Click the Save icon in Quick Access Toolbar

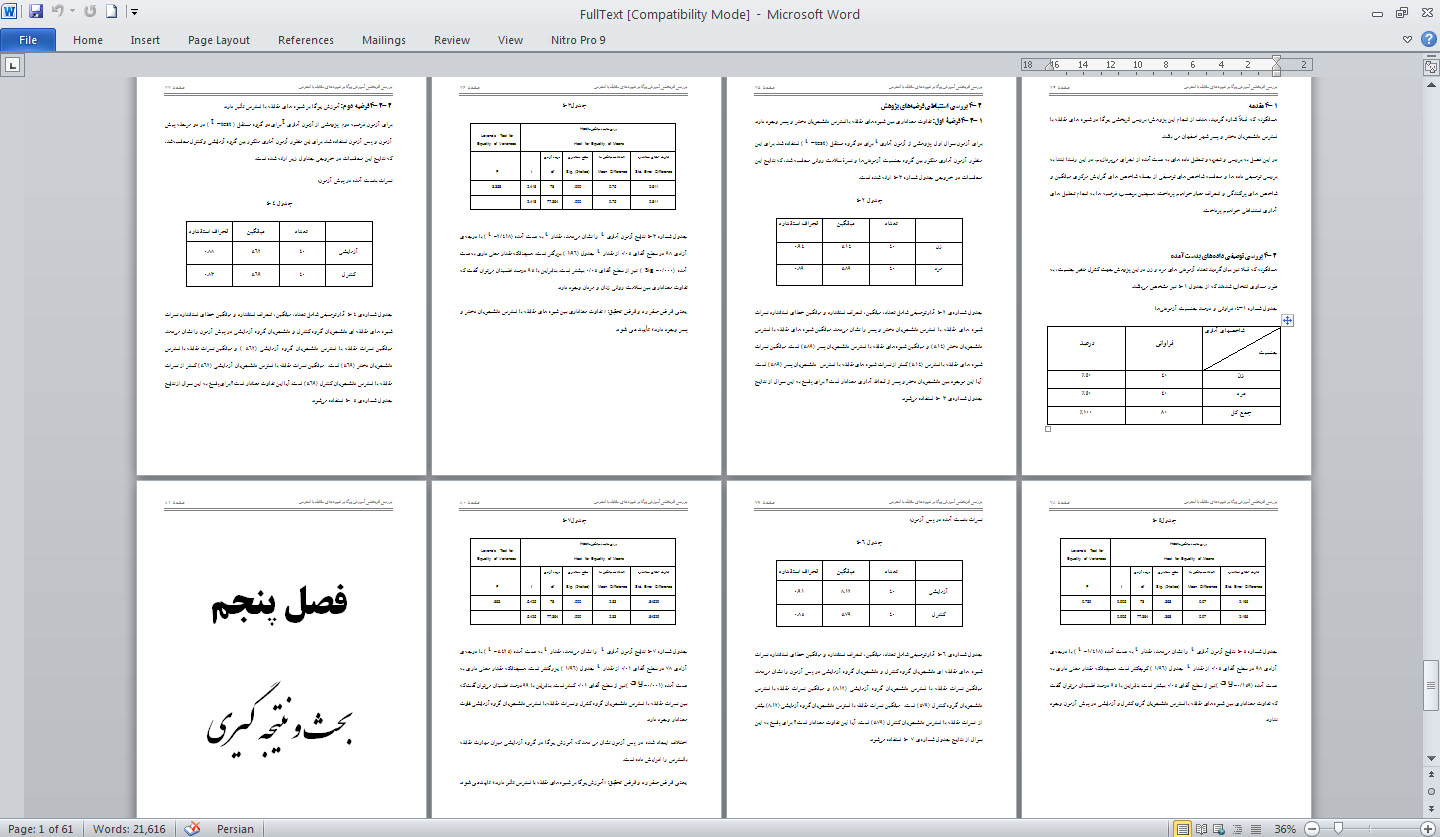point(36,12)
